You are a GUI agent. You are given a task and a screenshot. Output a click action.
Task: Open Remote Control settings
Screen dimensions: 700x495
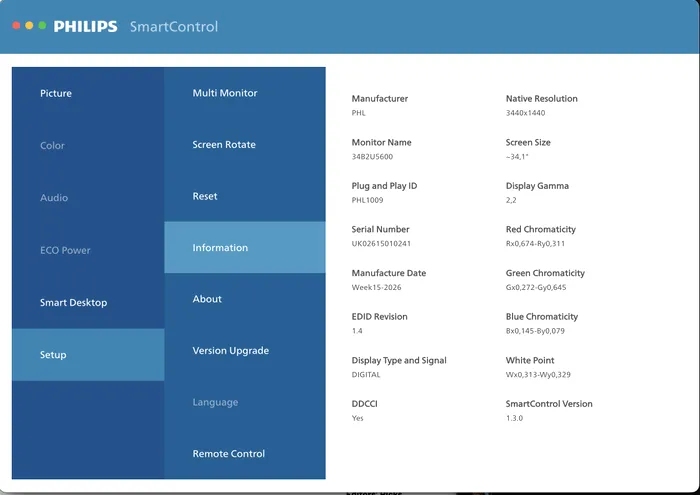point(245,453)
